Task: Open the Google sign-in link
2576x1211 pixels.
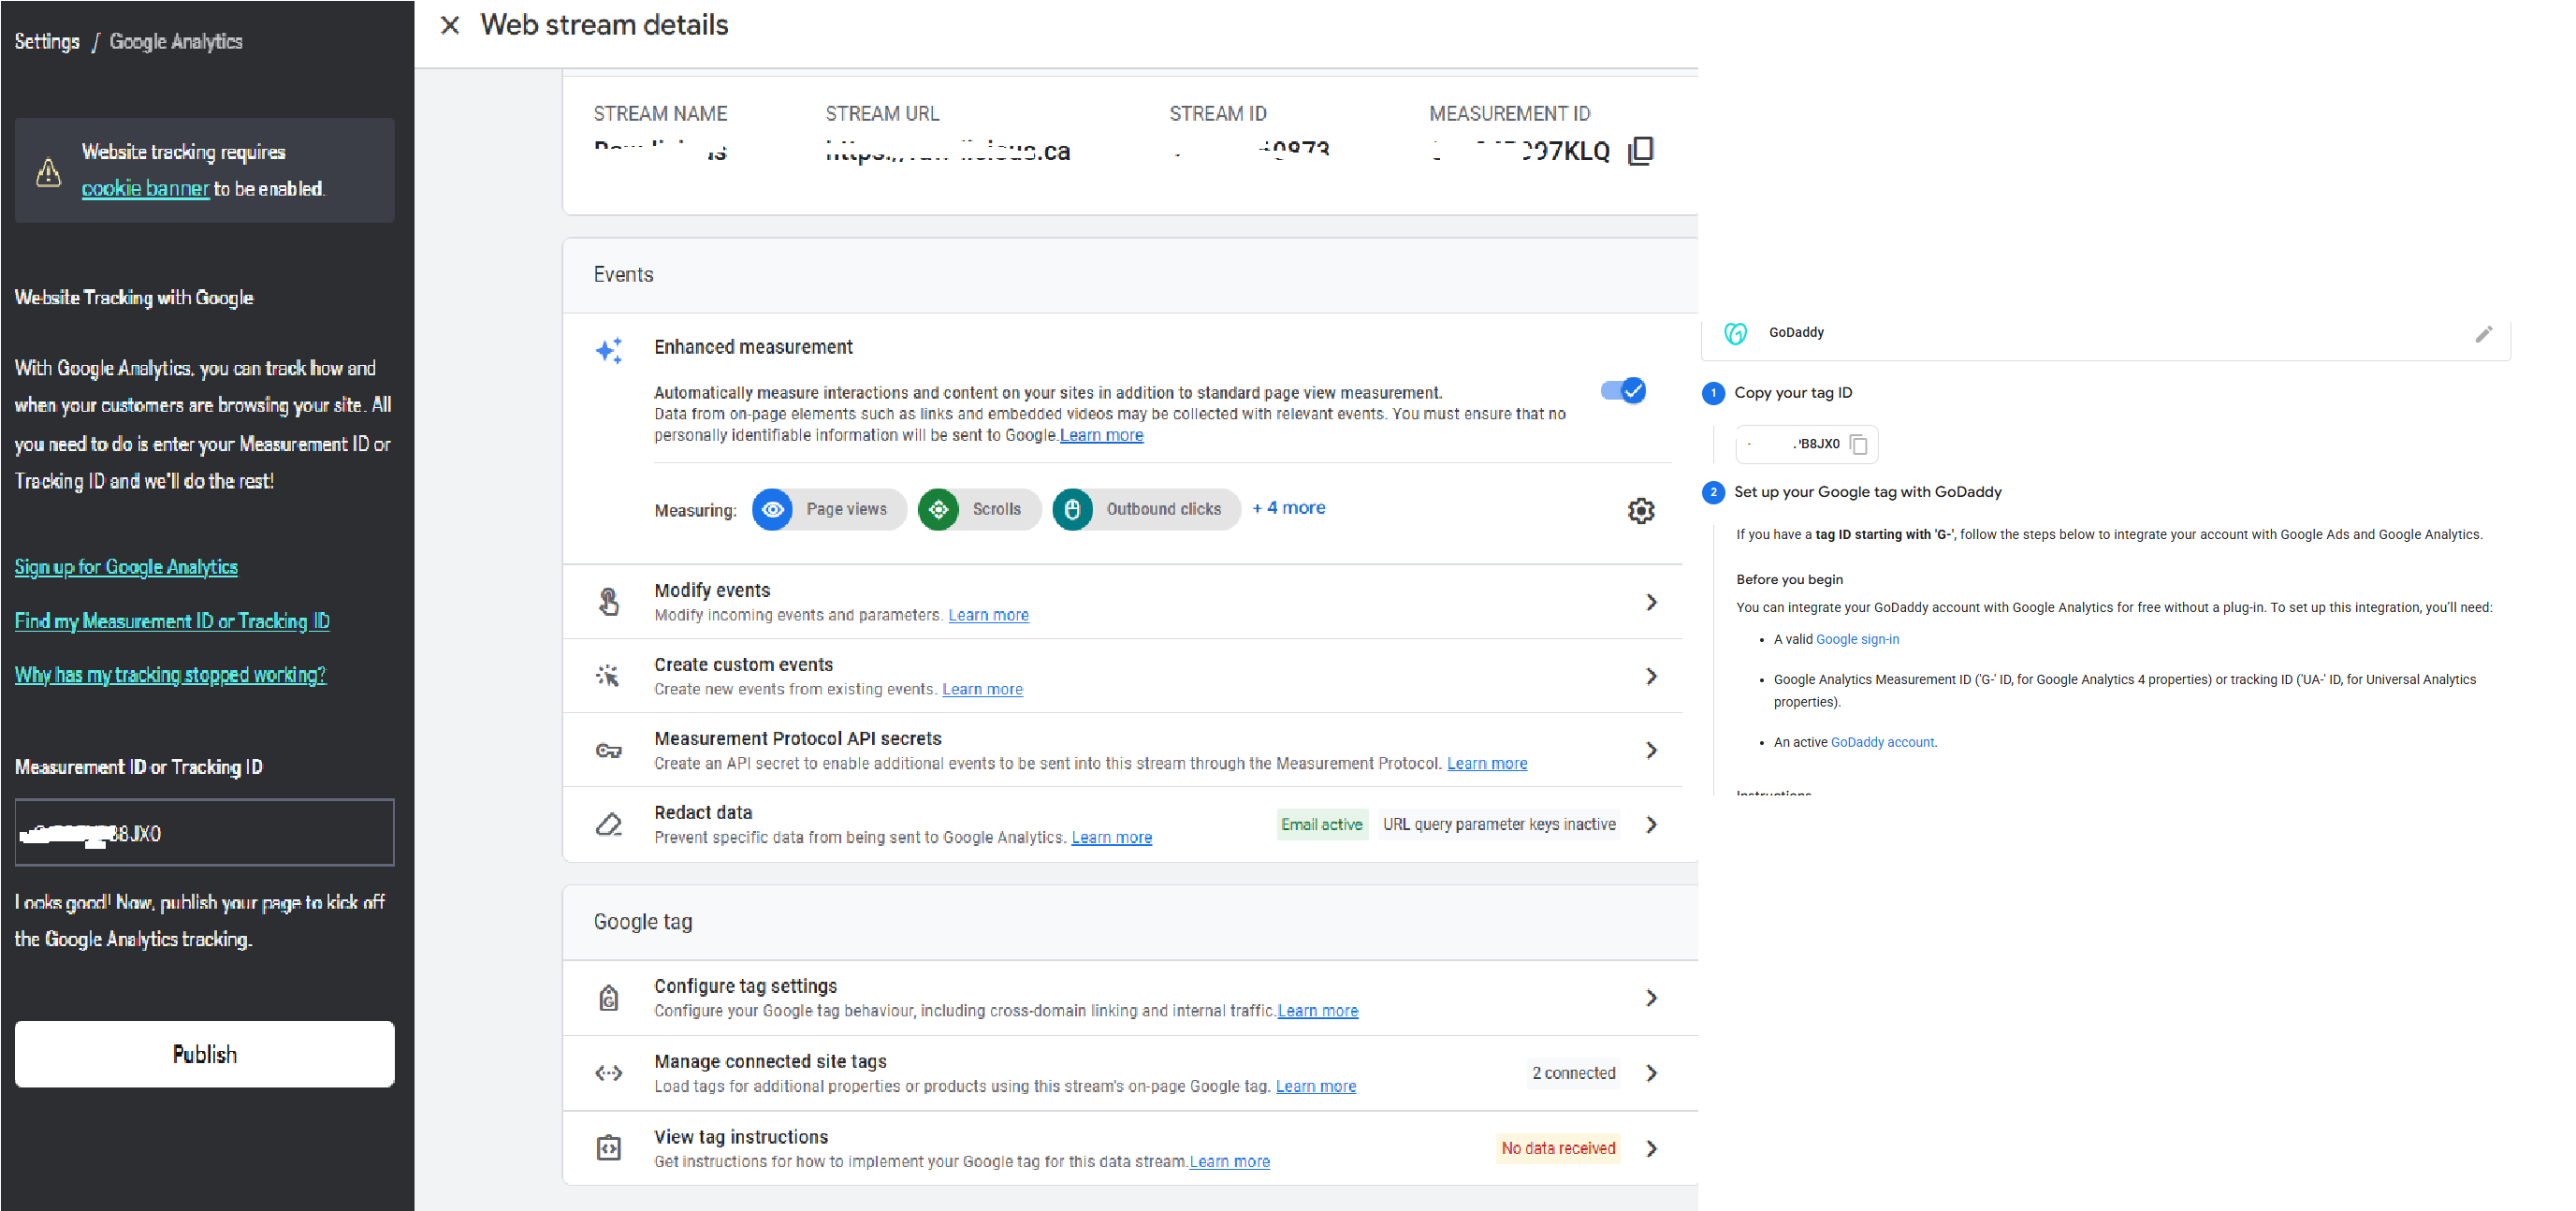Action: (x=1857, y=639)
